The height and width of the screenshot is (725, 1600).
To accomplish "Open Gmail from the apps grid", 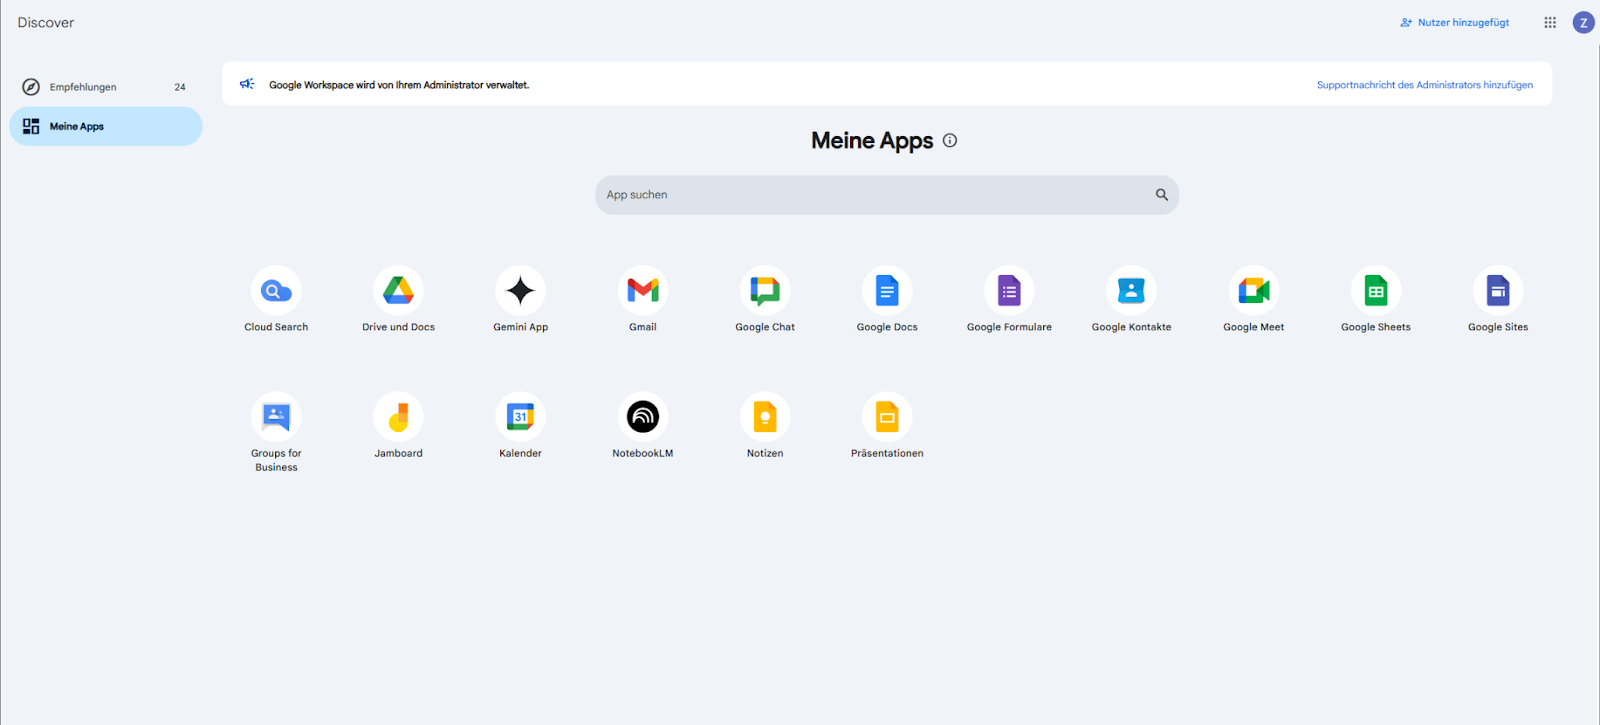I will coord(643,291).
